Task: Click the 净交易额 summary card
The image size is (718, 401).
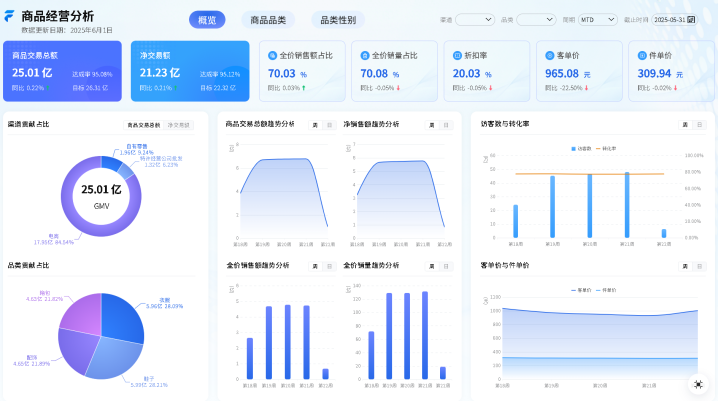Action: point(190,72)
